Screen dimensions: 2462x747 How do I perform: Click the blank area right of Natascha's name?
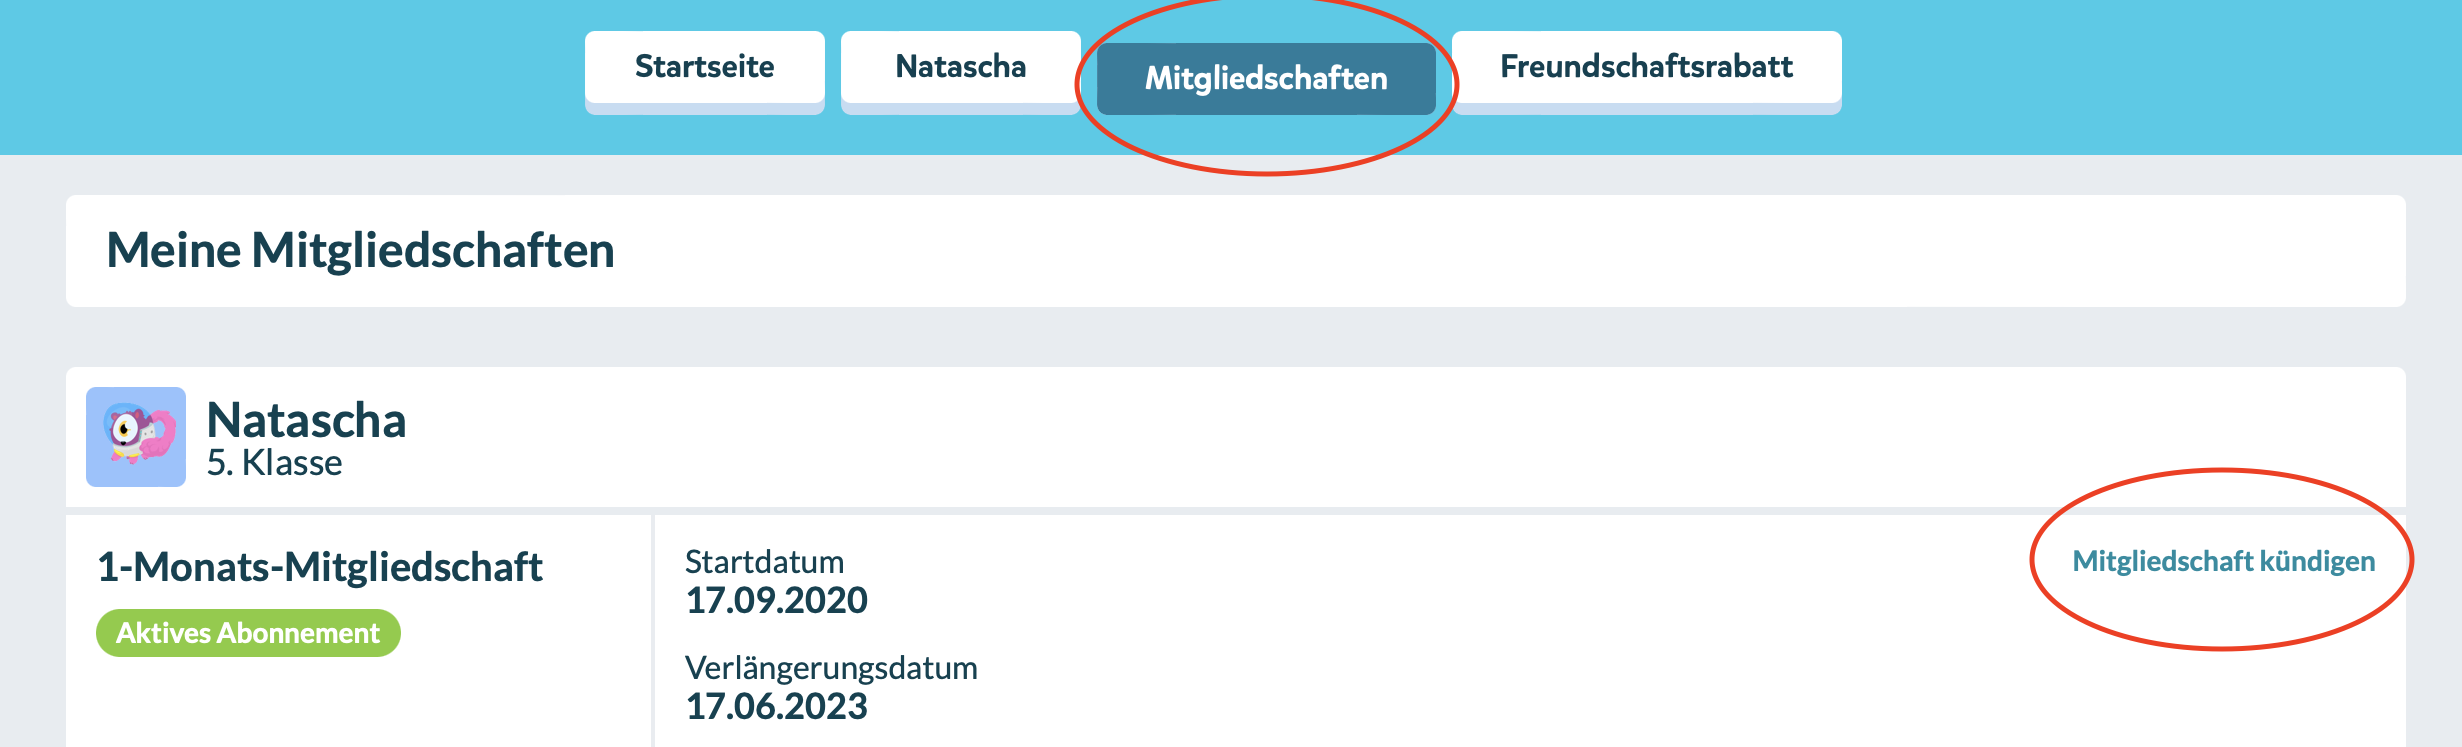(1400, 437)
